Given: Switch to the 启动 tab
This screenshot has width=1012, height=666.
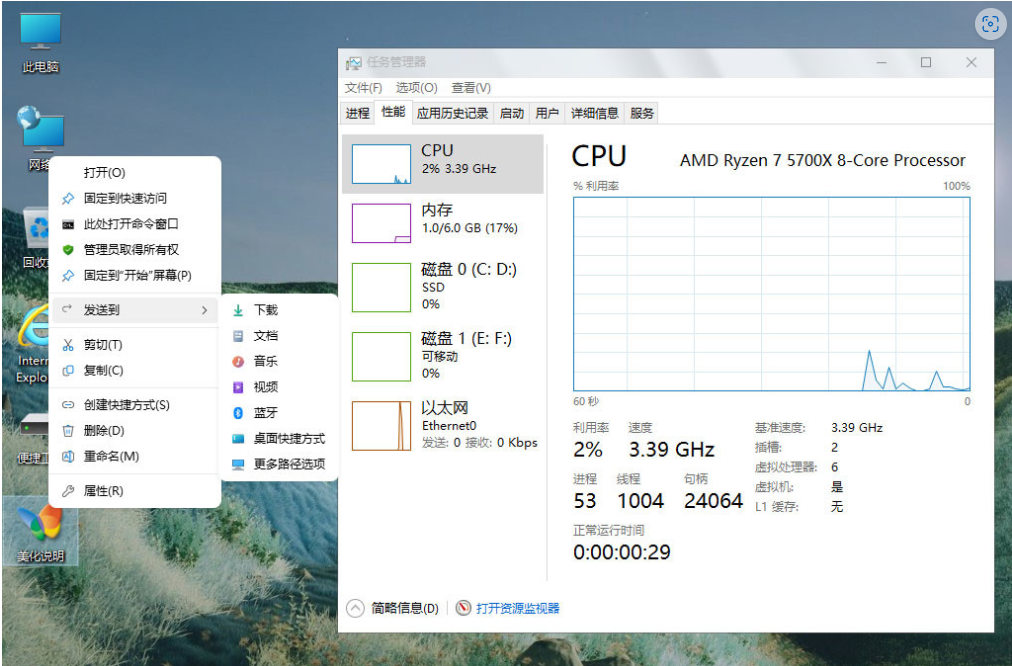Looking at the screenshot, I should 512,114.
